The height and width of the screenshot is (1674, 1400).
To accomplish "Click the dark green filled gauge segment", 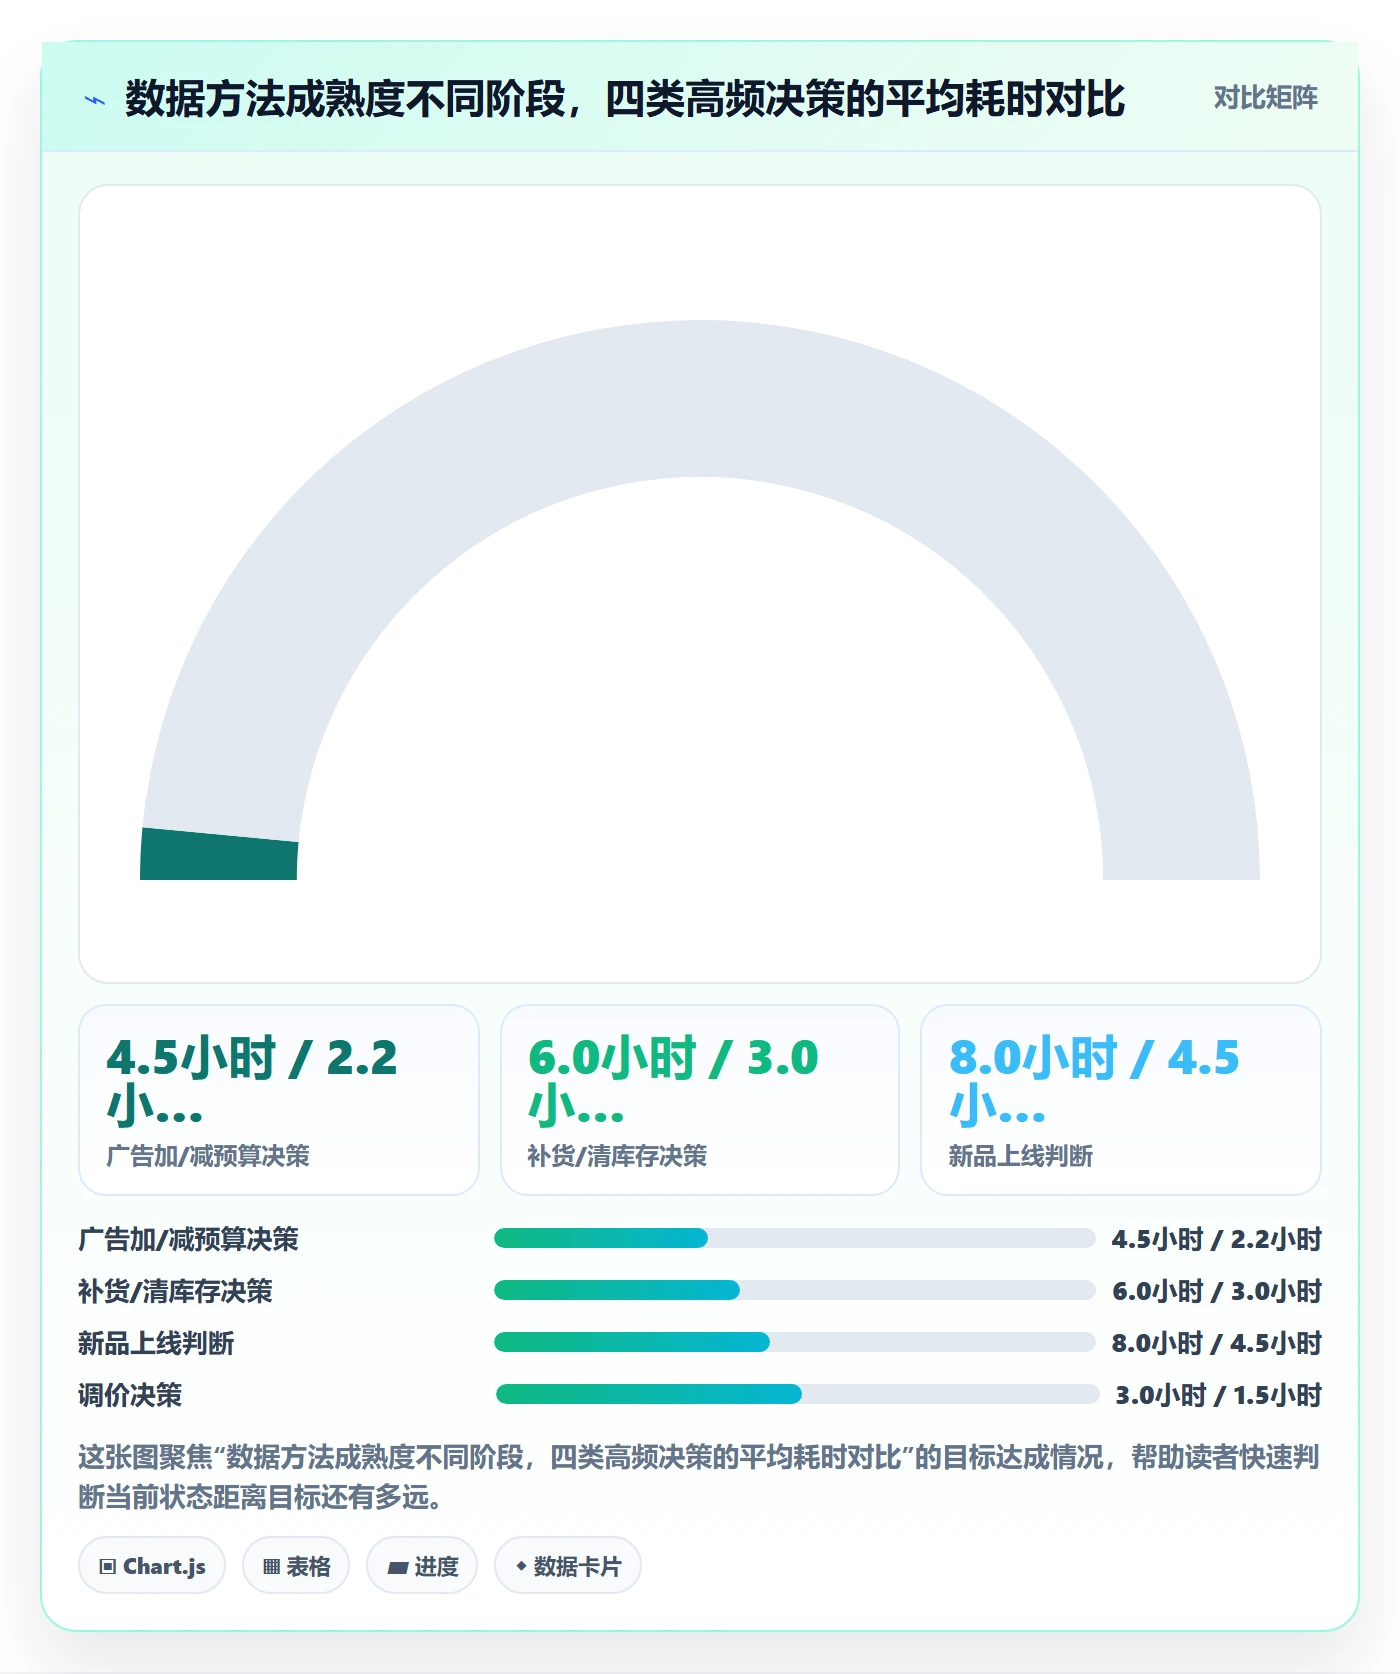I will [219, 855].
